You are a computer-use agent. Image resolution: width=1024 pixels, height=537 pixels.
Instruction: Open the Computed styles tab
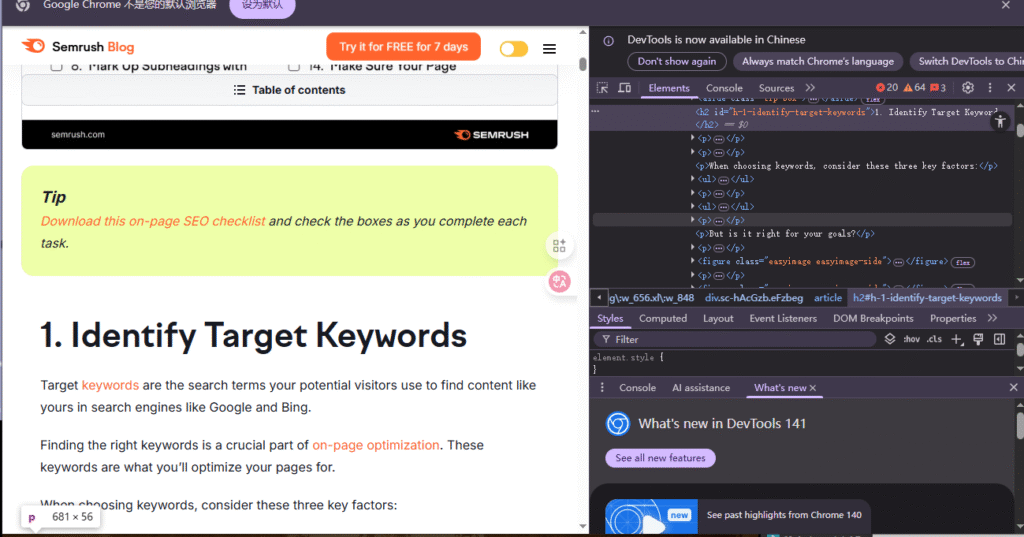[662, 318]
